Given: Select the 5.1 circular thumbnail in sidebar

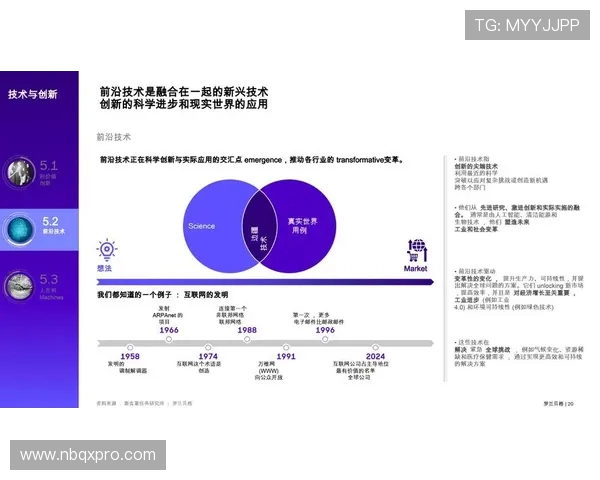Looking at the screenshot, I should (20, 173).
